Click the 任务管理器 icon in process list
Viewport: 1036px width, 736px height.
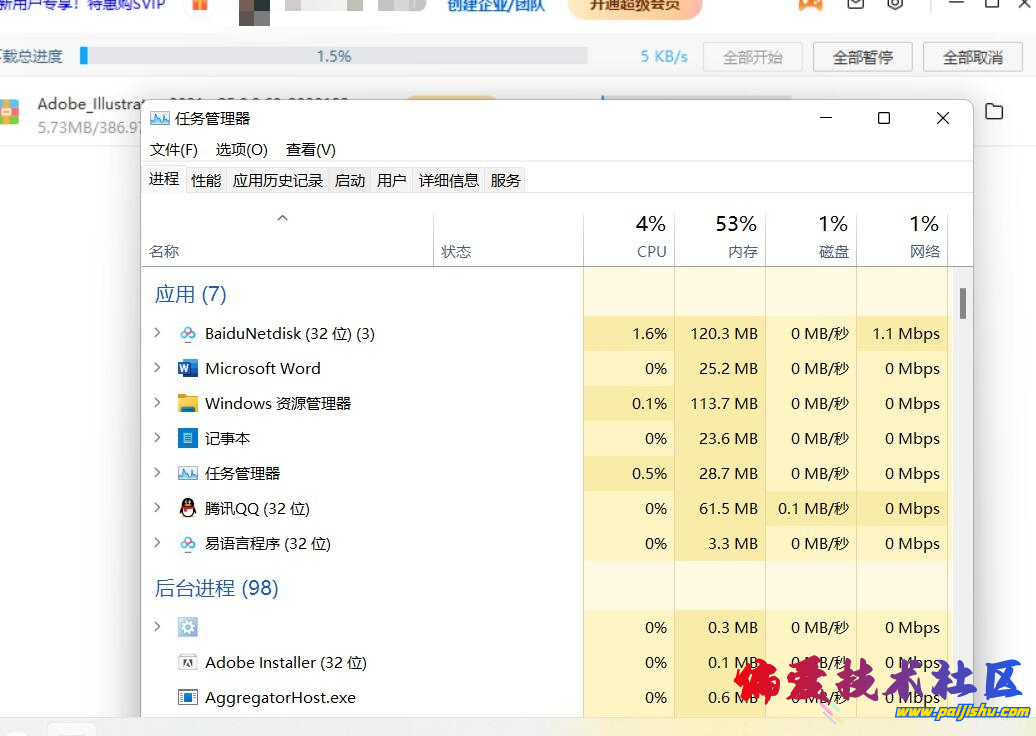point(187,473)
